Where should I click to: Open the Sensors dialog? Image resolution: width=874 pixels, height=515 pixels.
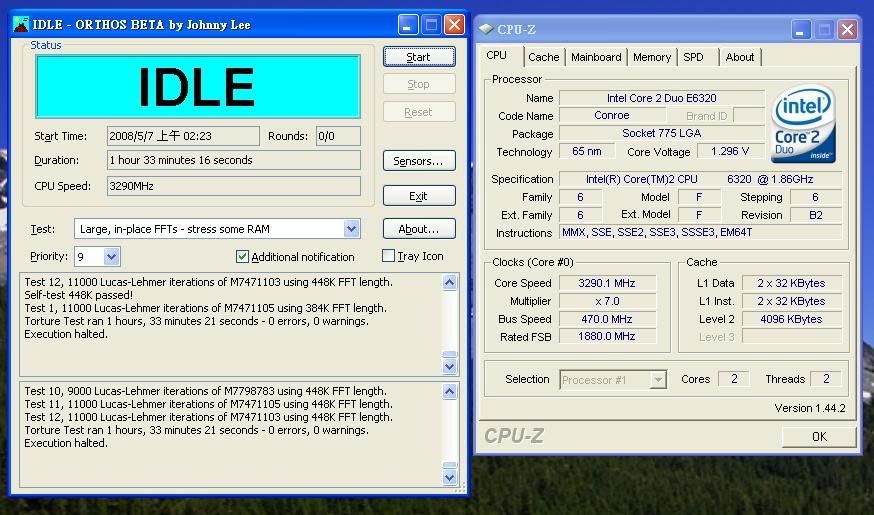419,161
